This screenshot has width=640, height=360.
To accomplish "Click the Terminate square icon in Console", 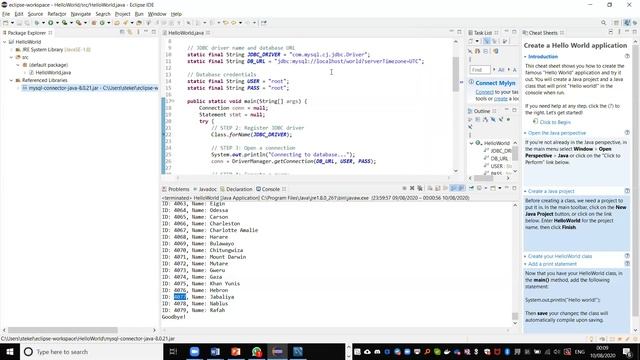I will pyautogui.click(x=404, y=188).
